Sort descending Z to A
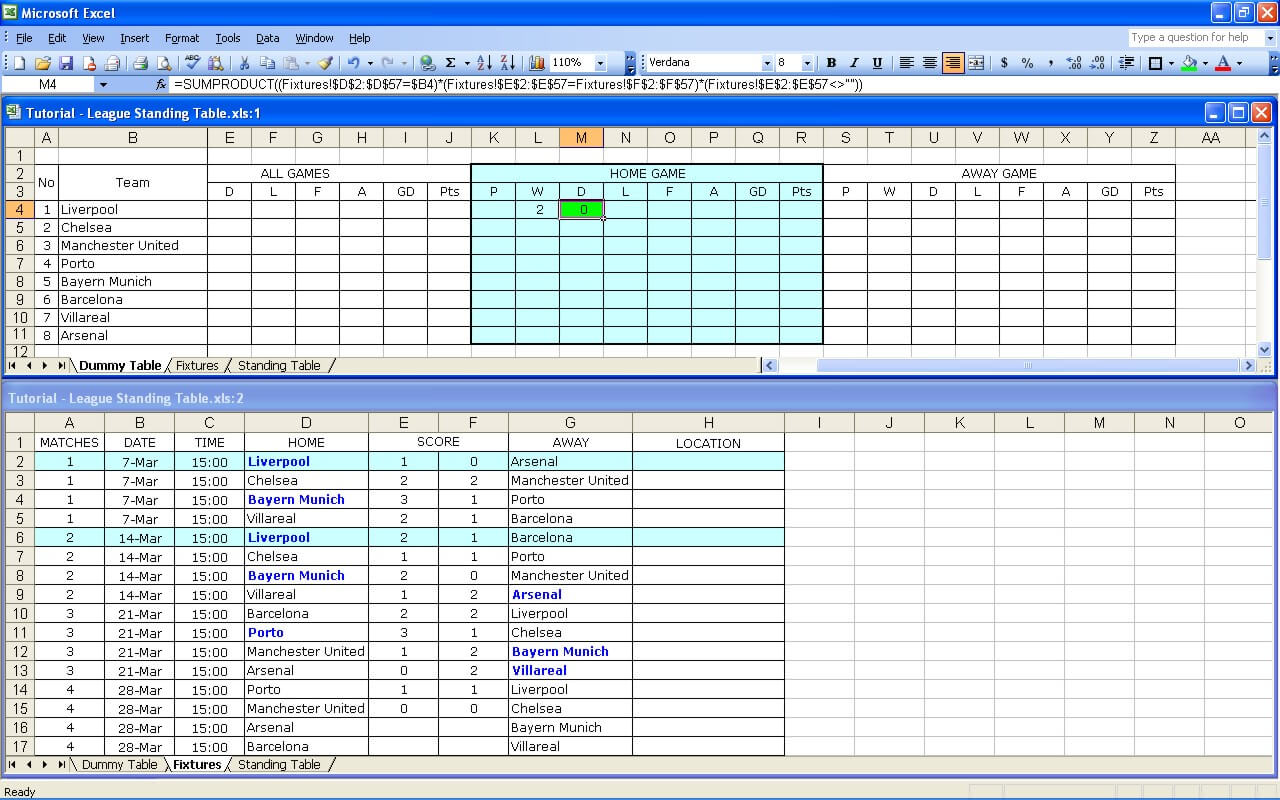Image resolution: width=1280 pixels, height=800 pixels. [507, 63]
